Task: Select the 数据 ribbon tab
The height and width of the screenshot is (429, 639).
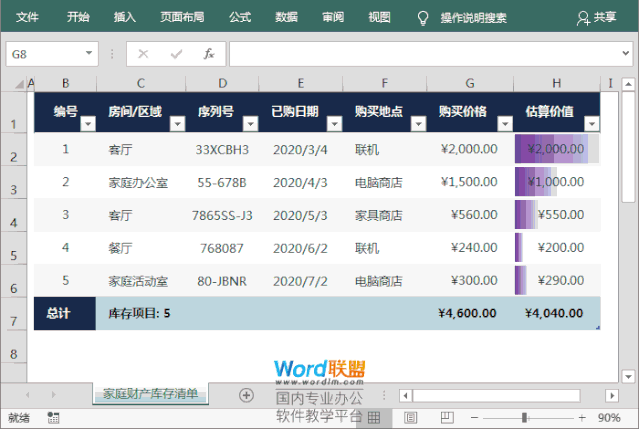Action: [286, 17]
